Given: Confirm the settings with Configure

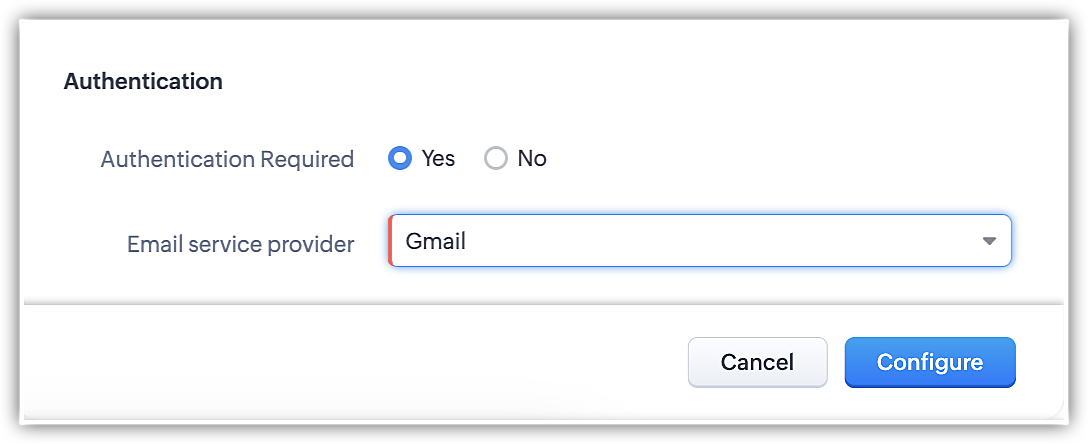Looking at the screenshot, I should pyautogui.click(x=929, y=362).
